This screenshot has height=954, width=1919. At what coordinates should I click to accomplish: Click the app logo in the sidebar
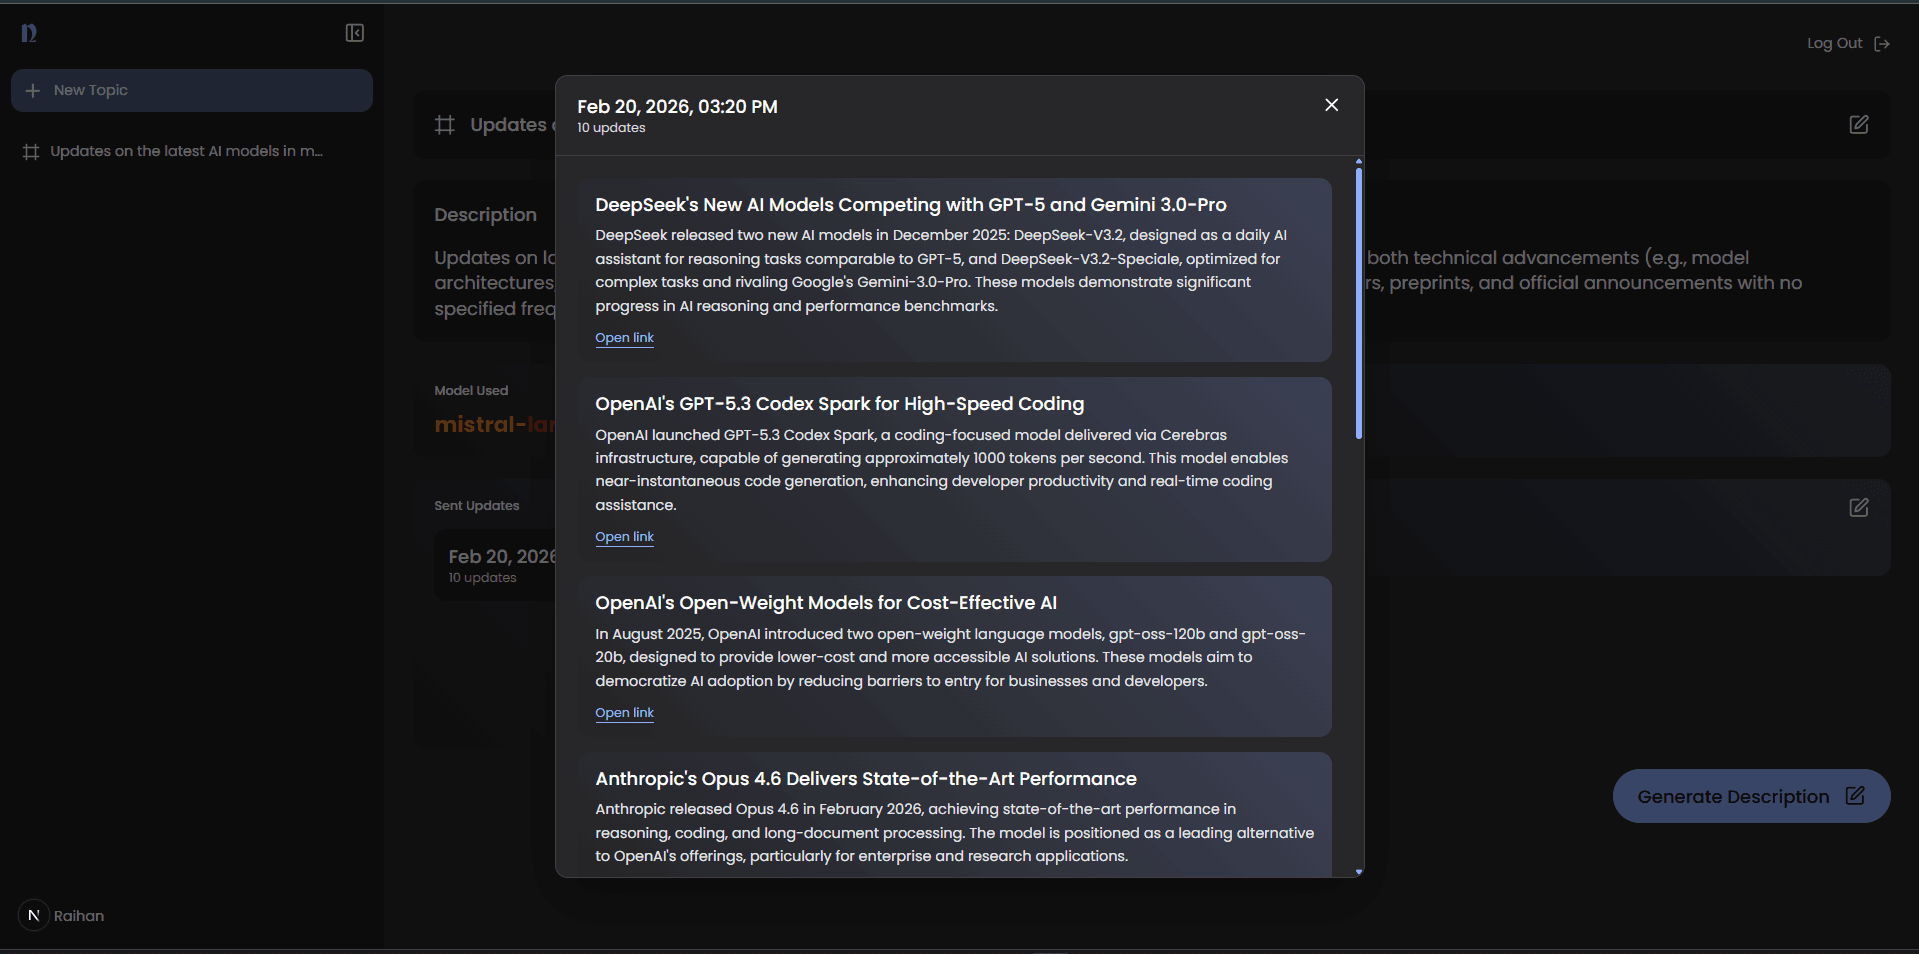29,33
